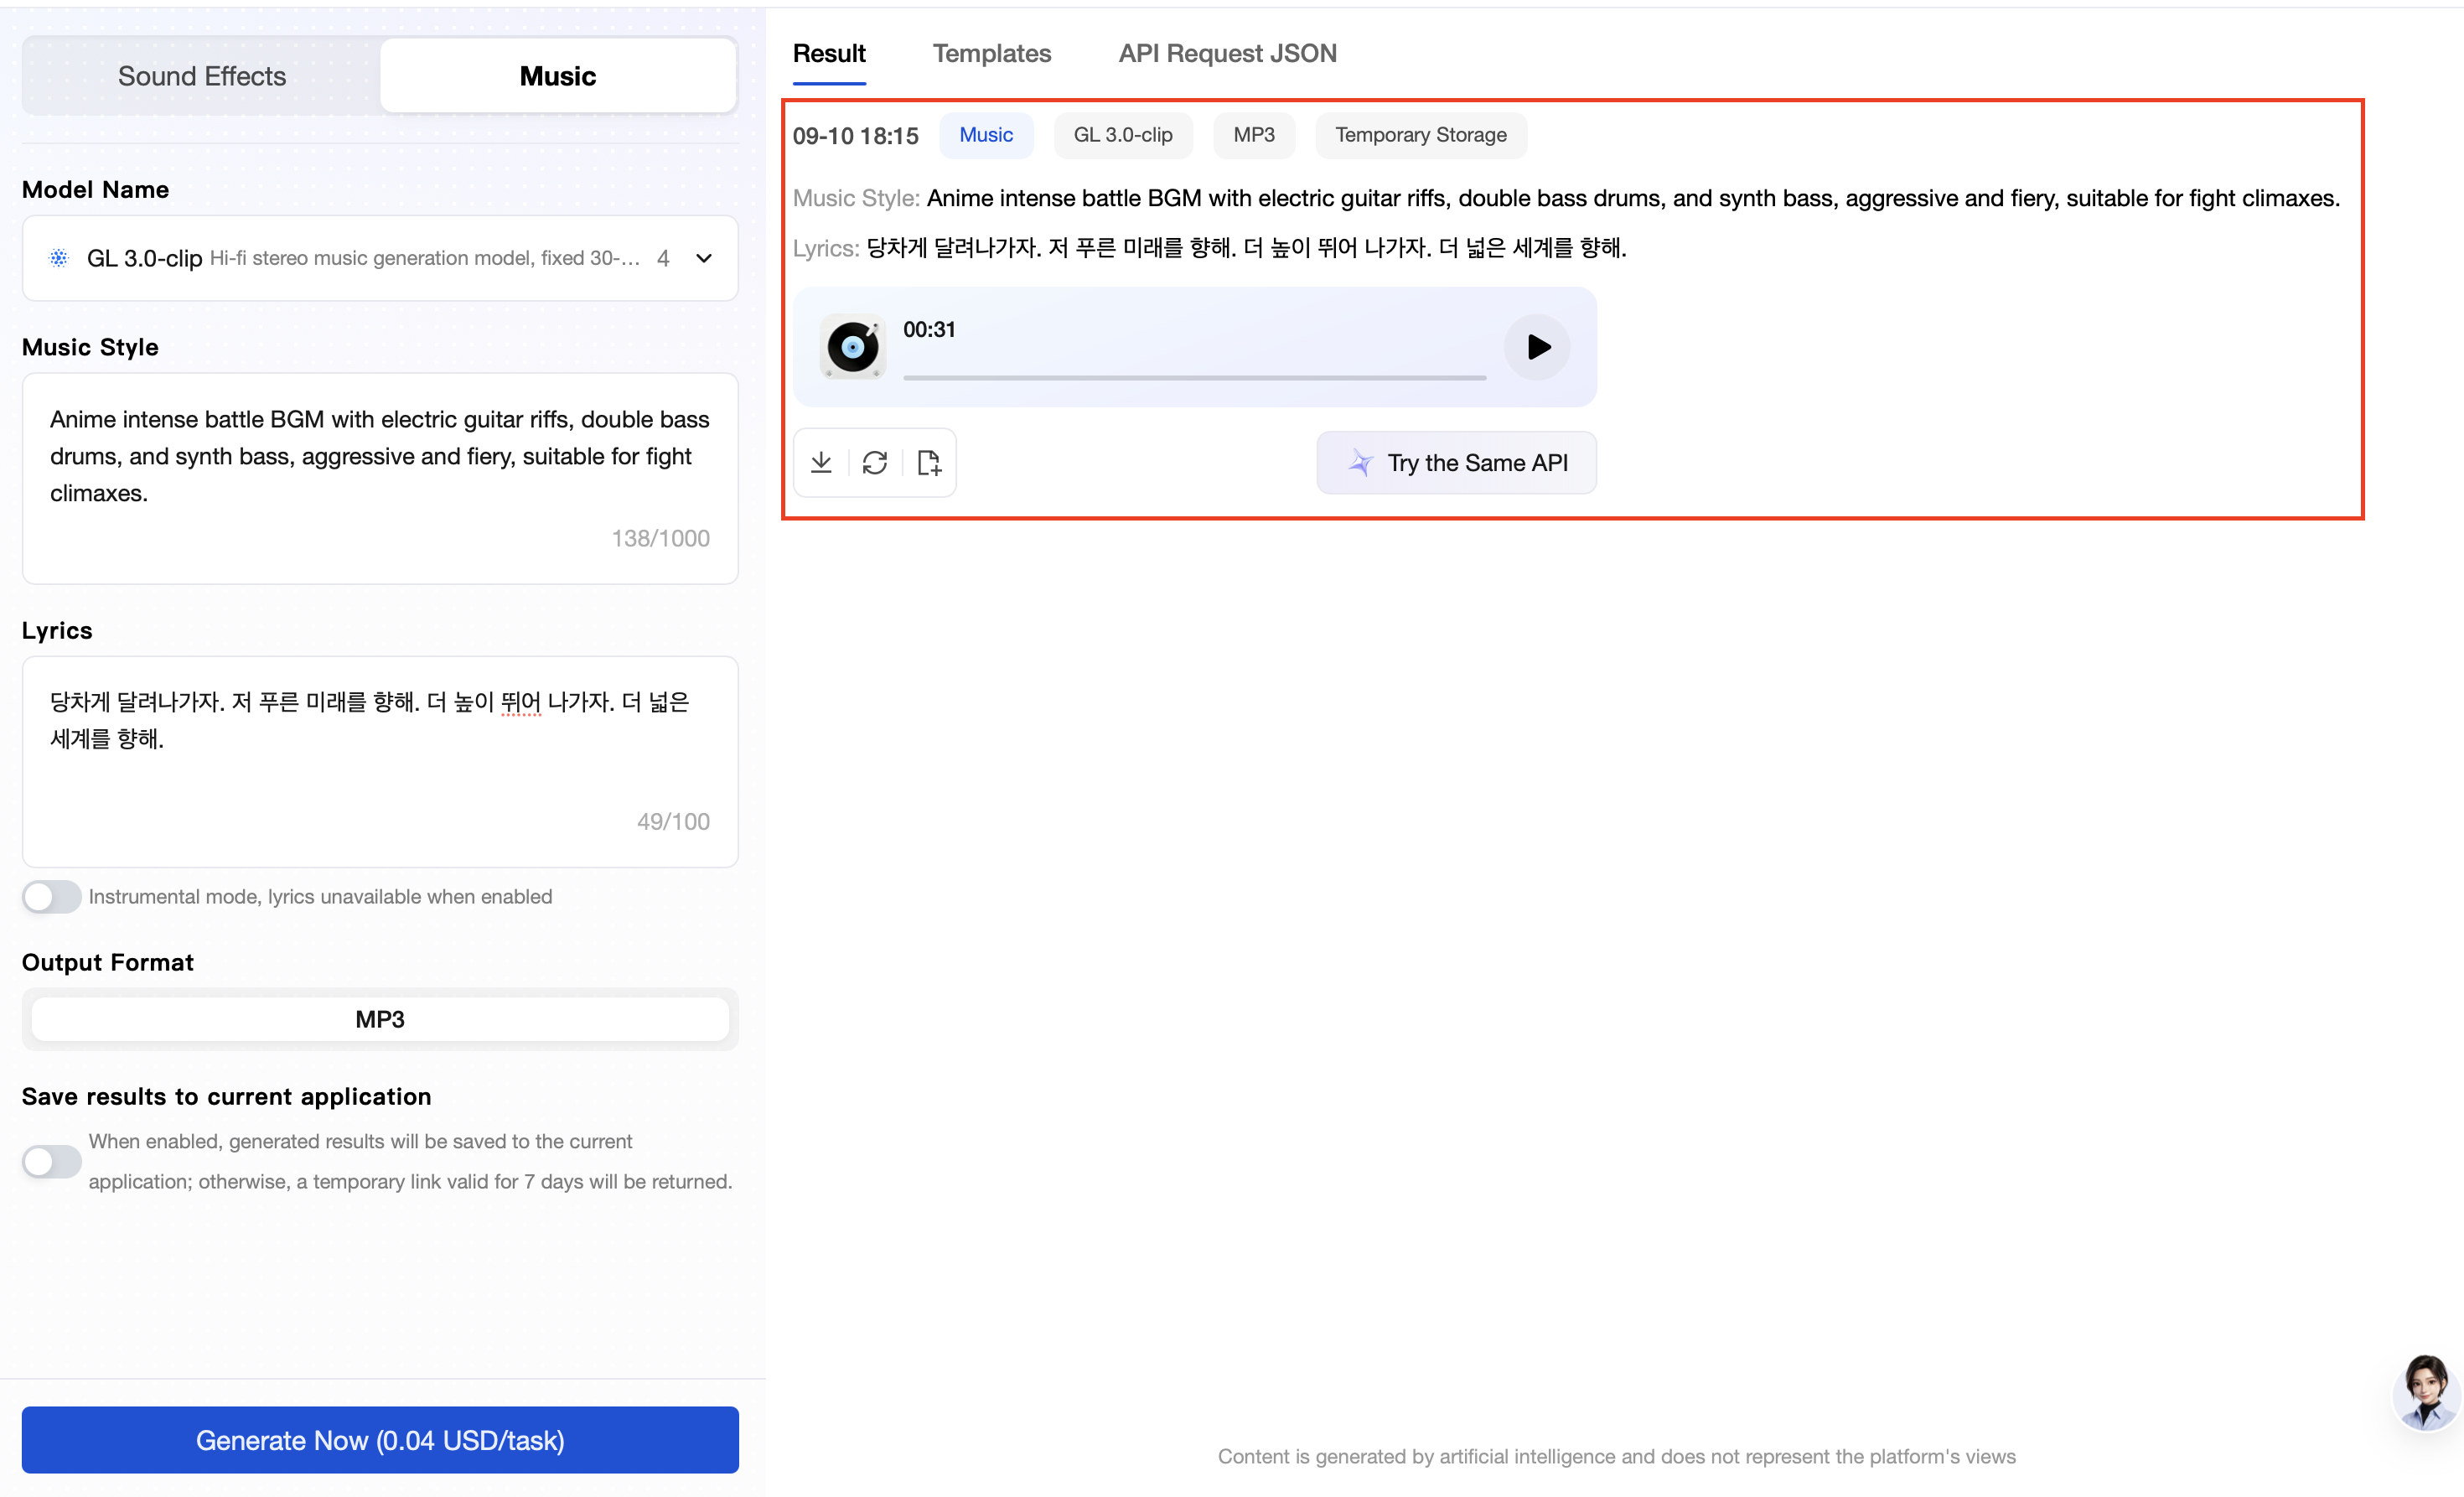Click the GL 3.0-clip result tag
The width and height of the screenshot is (2464, 1497).
(1123, 135)
